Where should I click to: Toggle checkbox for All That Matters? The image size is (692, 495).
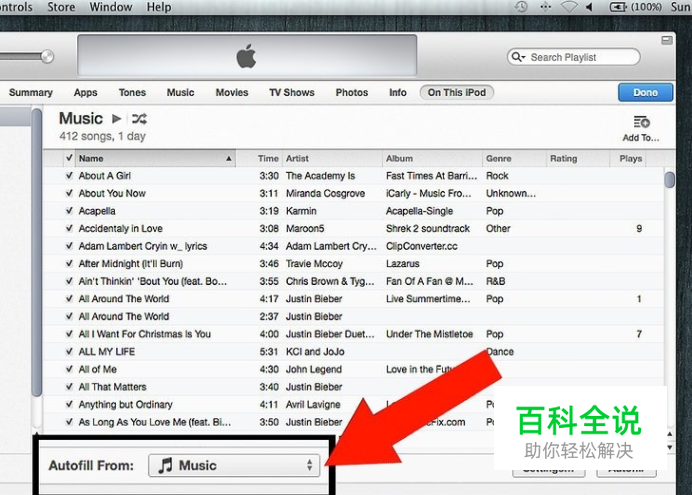point(69,387)
